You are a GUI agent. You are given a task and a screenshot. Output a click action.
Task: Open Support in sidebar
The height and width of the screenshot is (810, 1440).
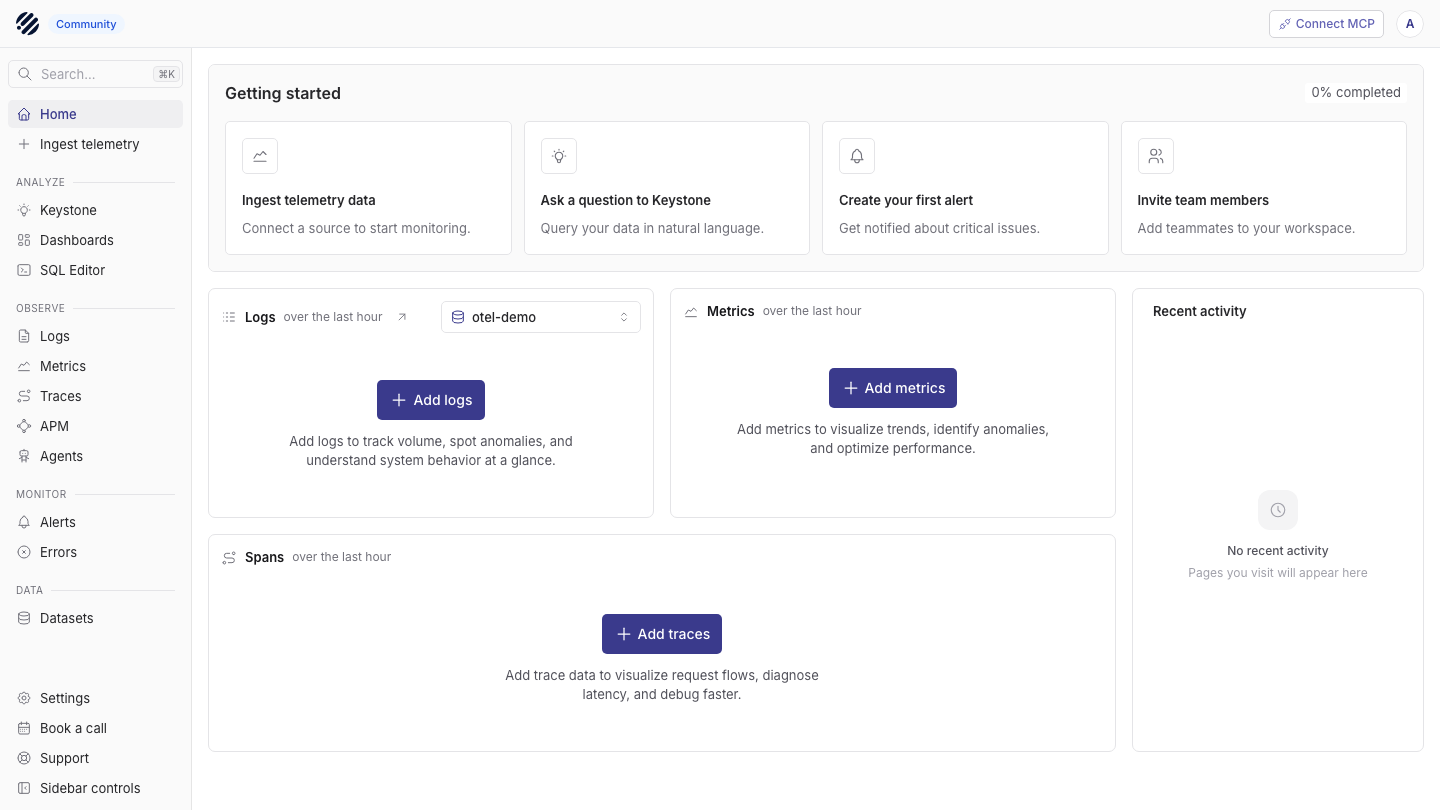coord(95,758)
